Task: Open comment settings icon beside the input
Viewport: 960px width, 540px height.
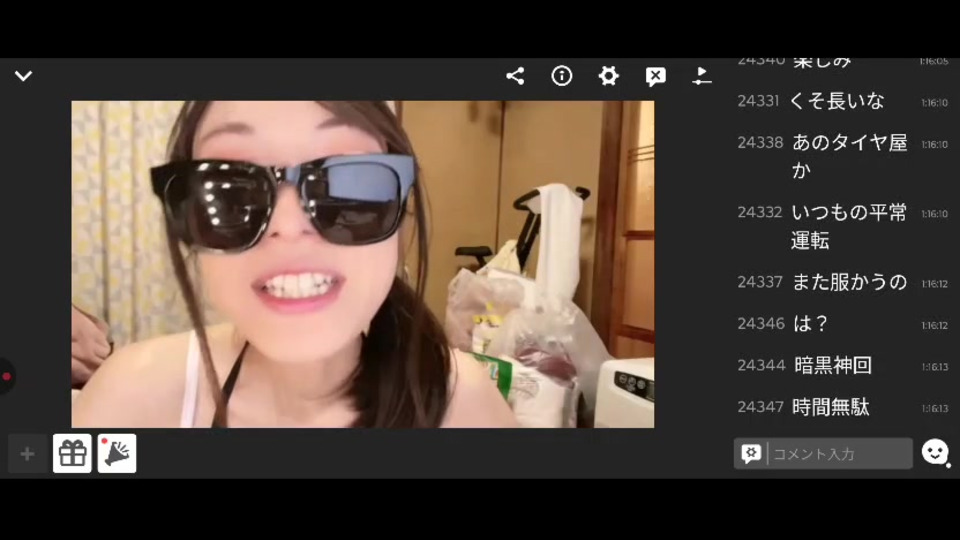Action: click(751, 453)
